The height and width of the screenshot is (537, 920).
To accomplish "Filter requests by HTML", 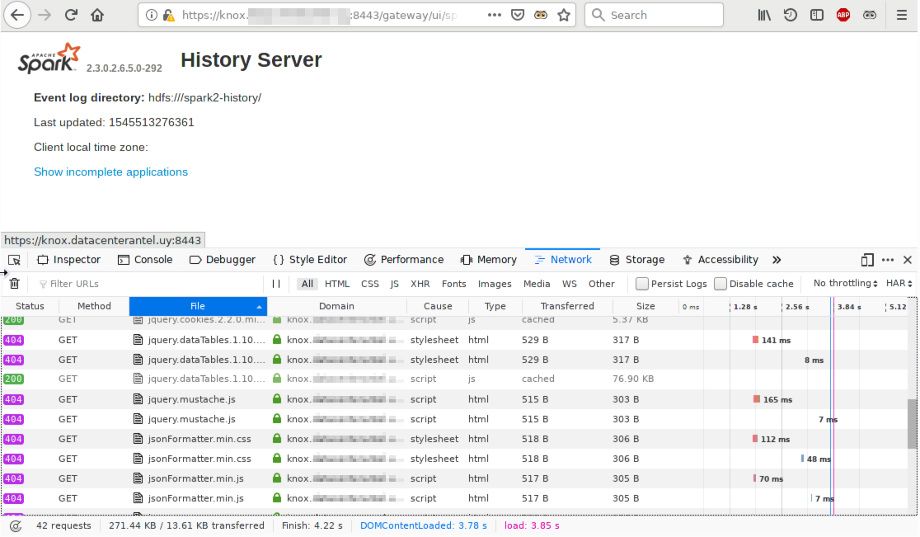I will tap(337, 283).
